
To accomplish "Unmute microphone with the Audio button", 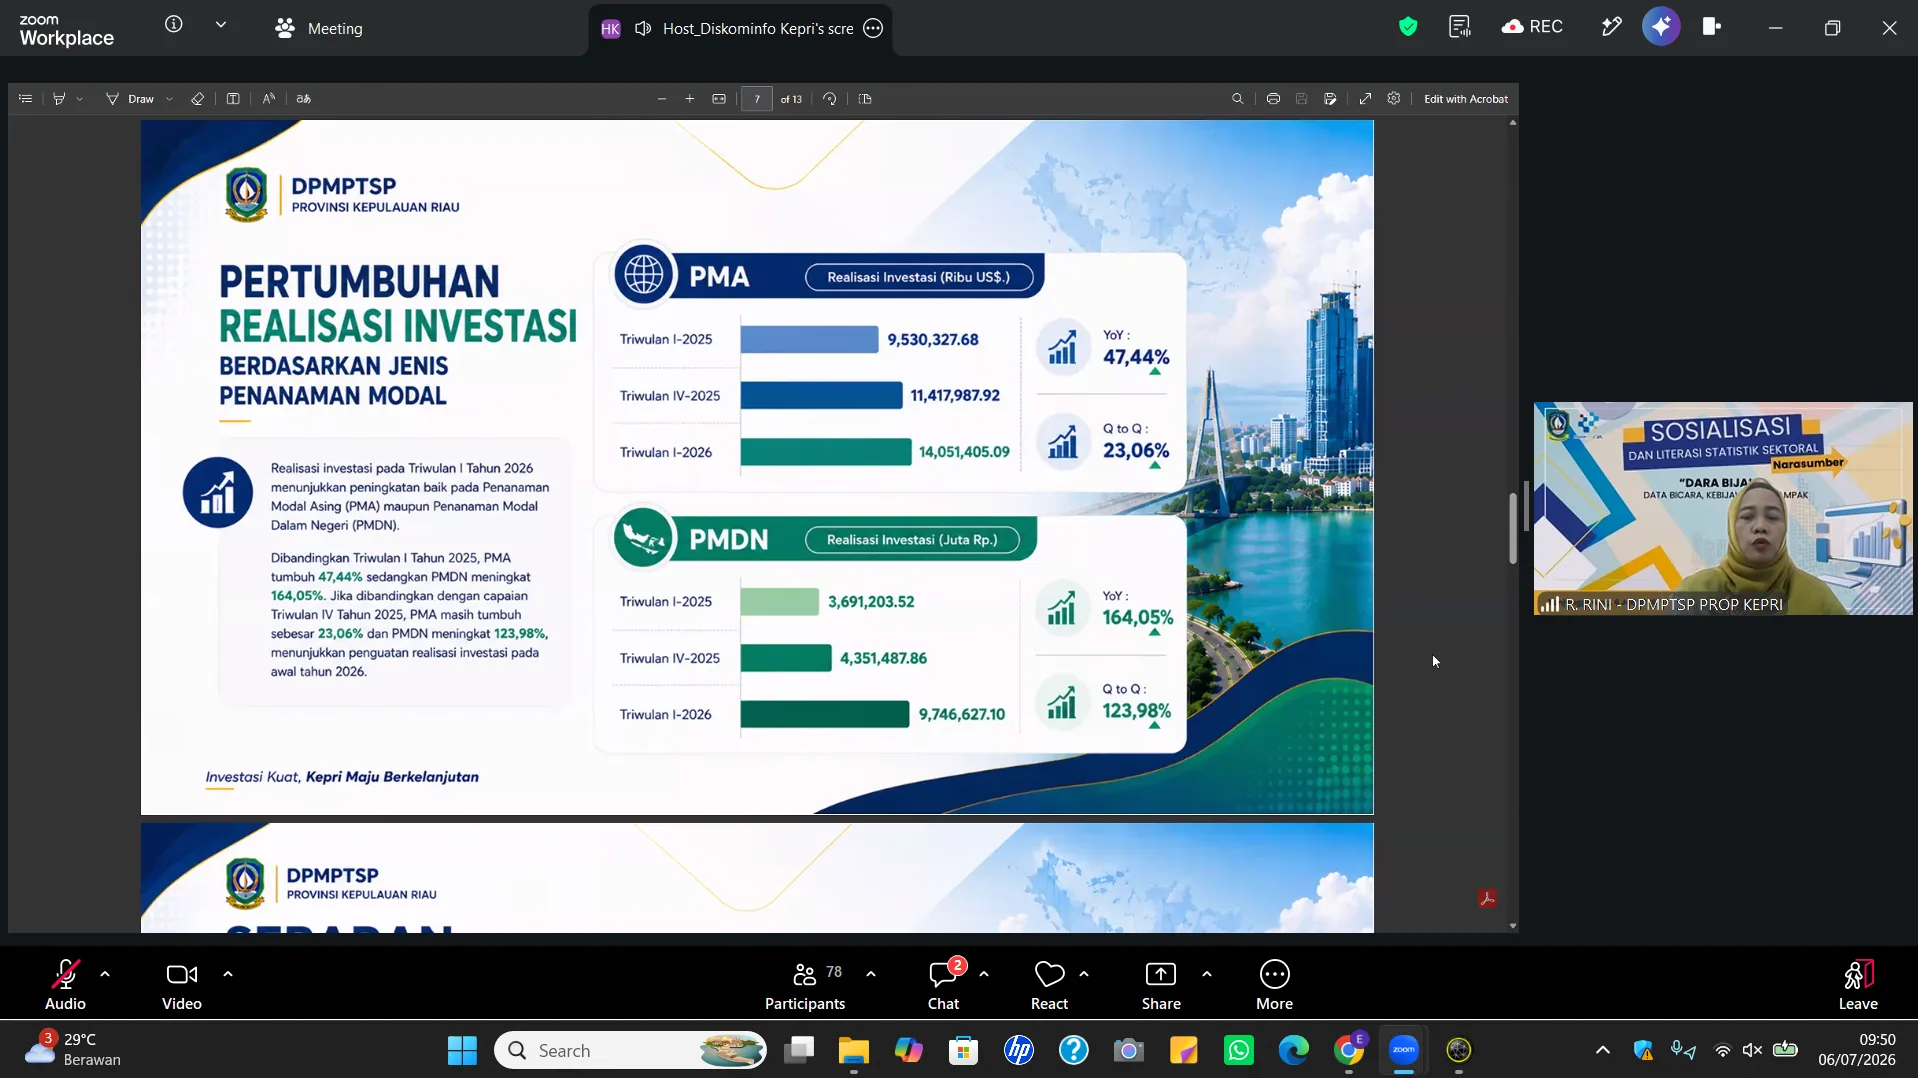I will point(65,984).
